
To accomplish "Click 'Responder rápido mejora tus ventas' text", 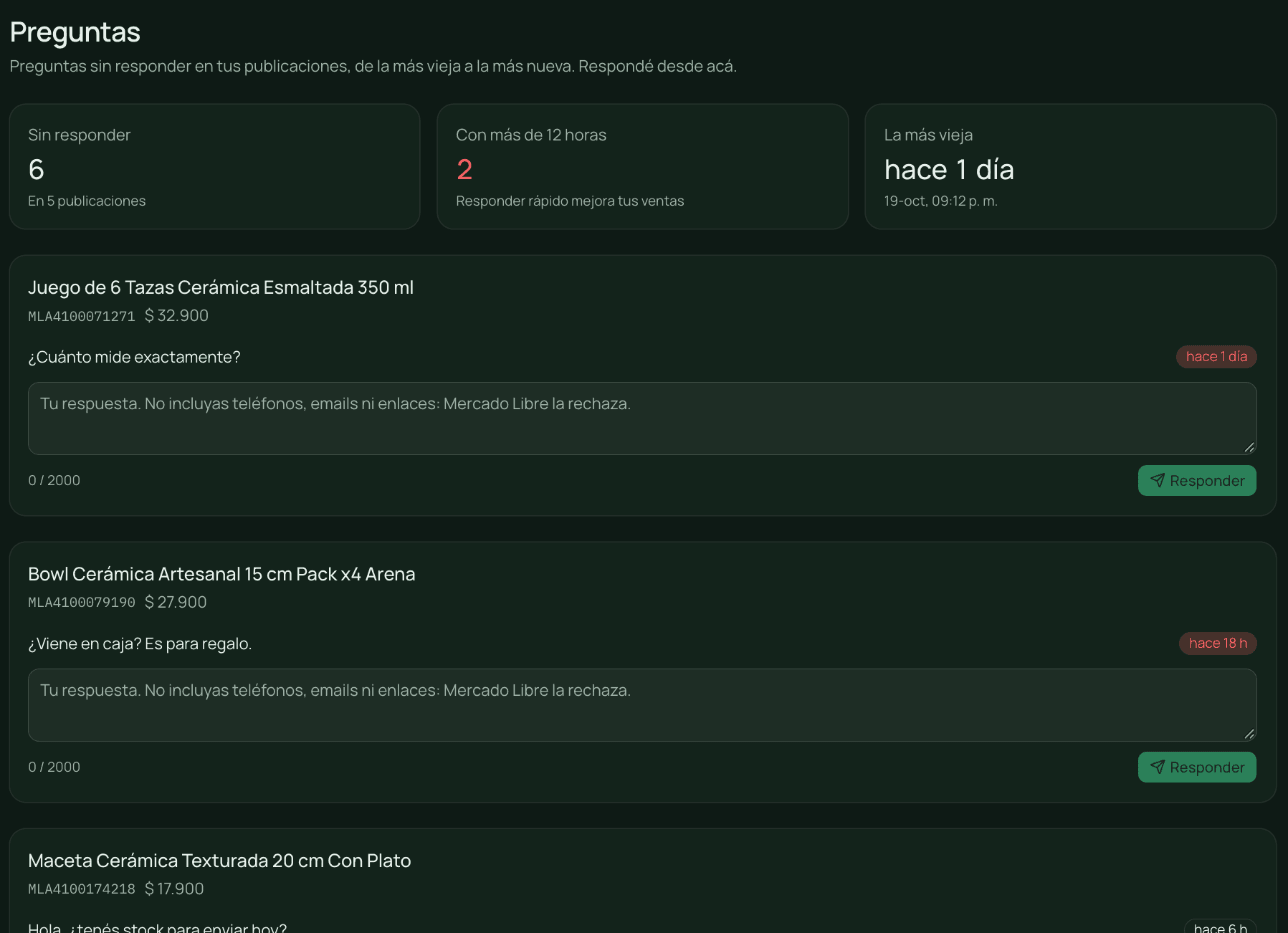I will click(570, 201).
